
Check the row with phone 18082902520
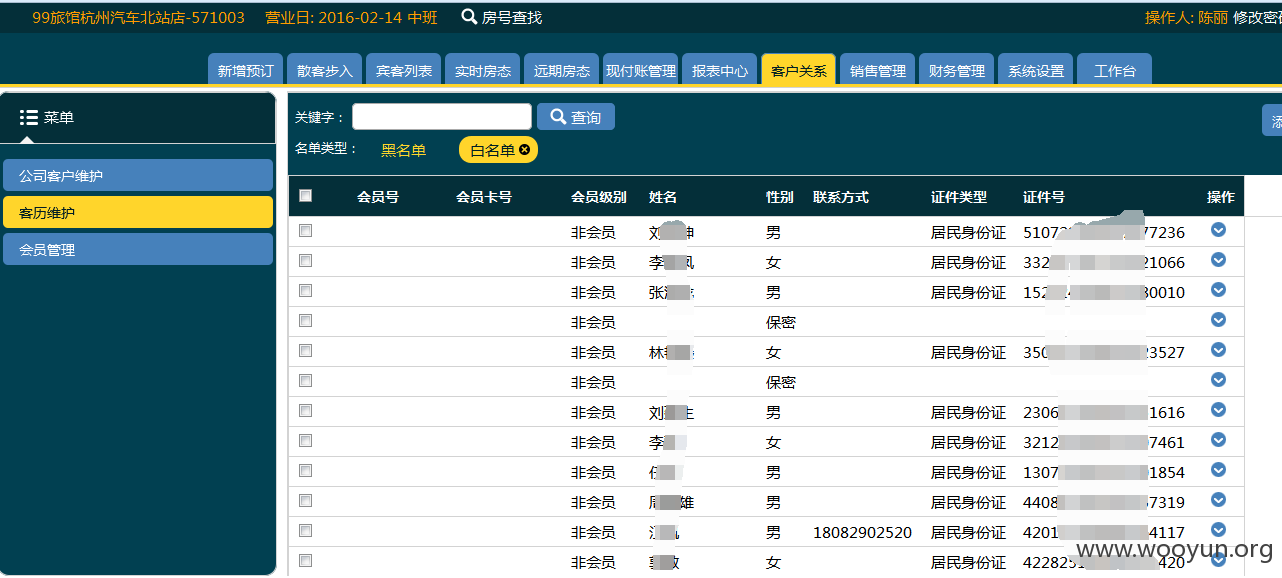pyautogui.click(x=306, y=530)
